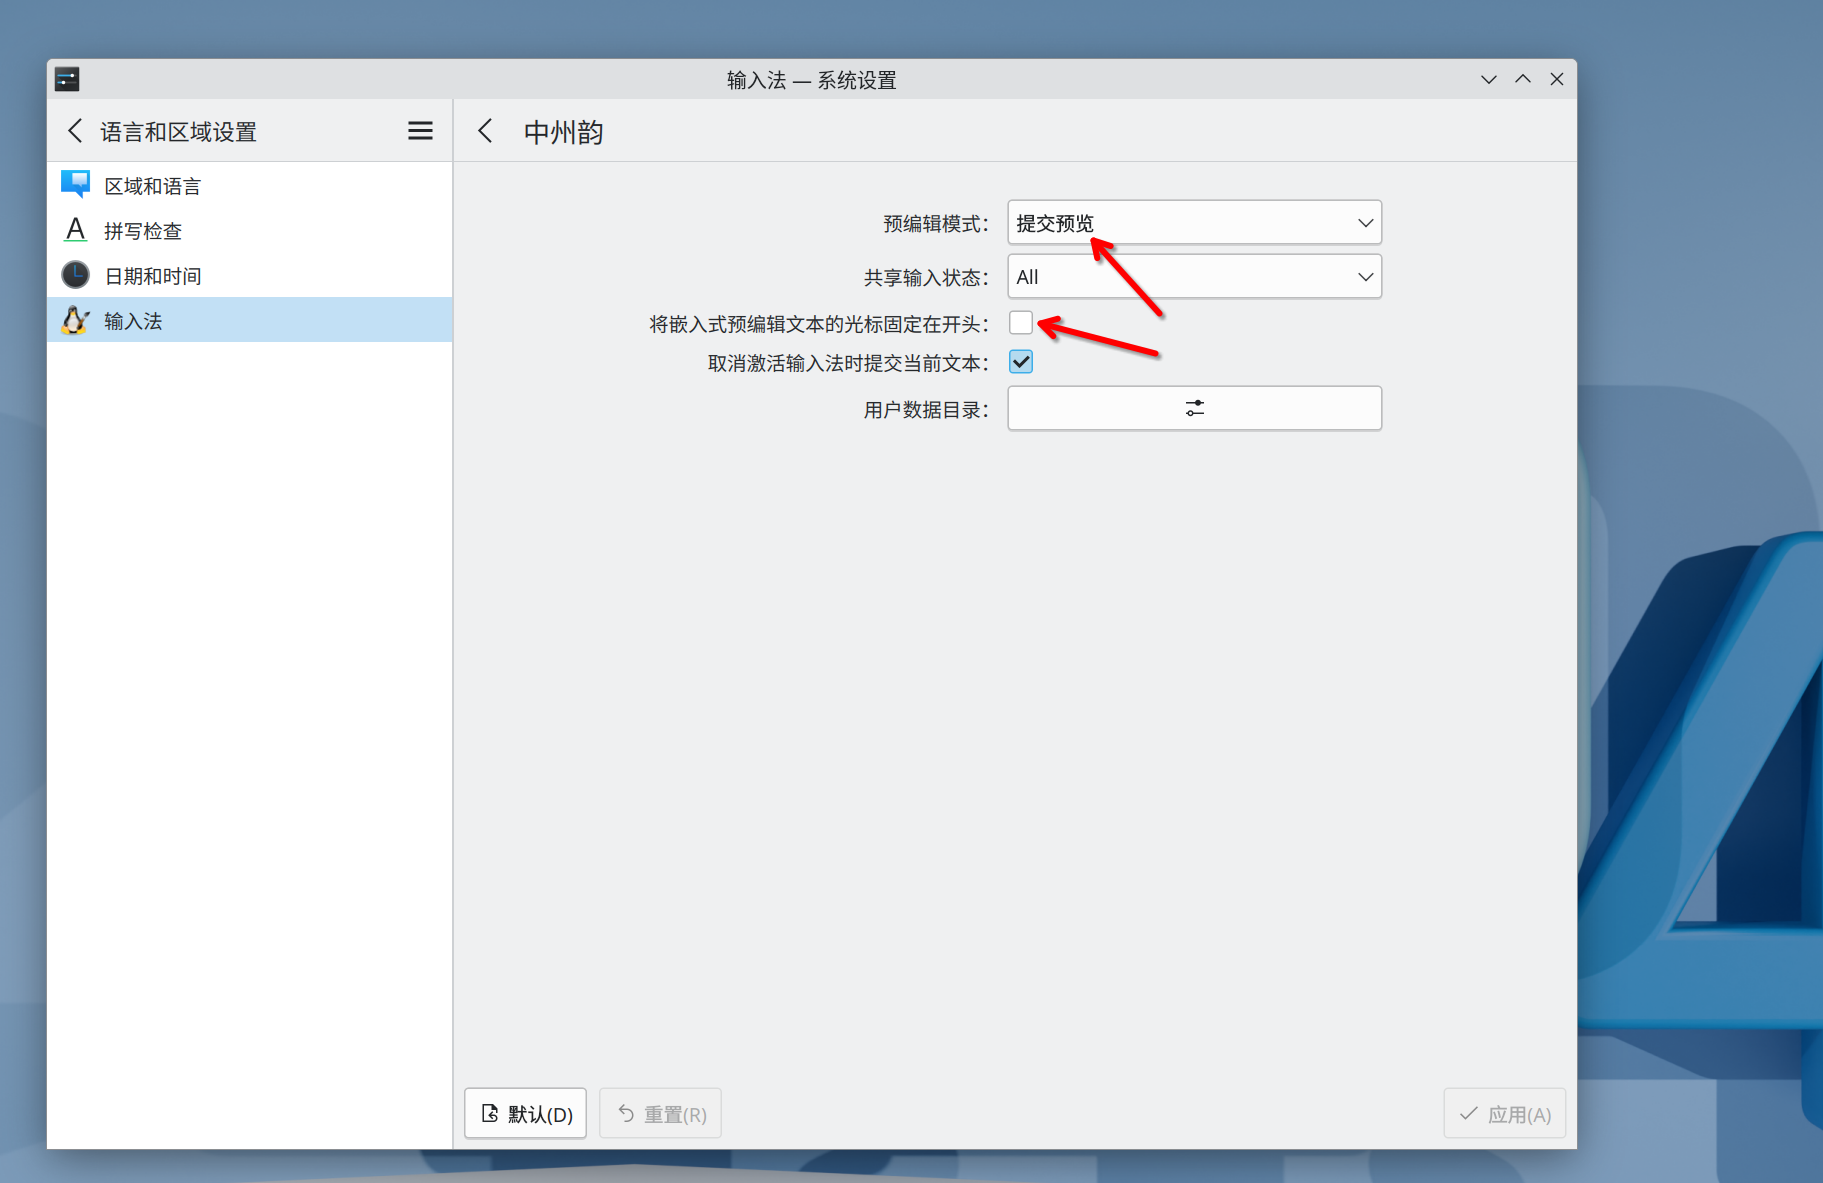The width and height of the screenshot is (1823, 1183).
Task: Click the 日期和时间 clock icon
Action: [x=75, y=275]
